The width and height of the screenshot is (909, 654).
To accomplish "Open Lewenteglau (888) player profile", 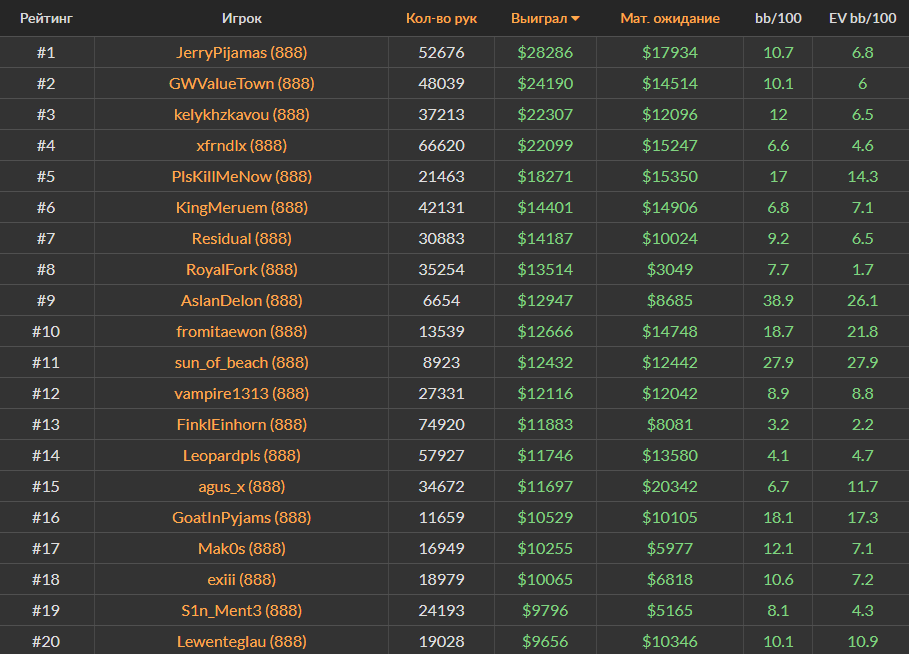I will pos(241,641).
